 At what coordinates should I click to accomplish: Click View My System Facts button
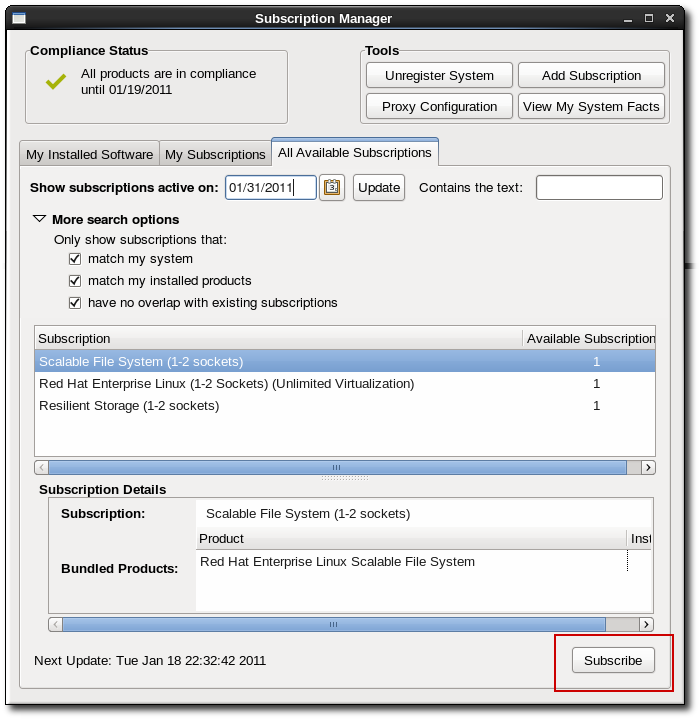(591, 107)
